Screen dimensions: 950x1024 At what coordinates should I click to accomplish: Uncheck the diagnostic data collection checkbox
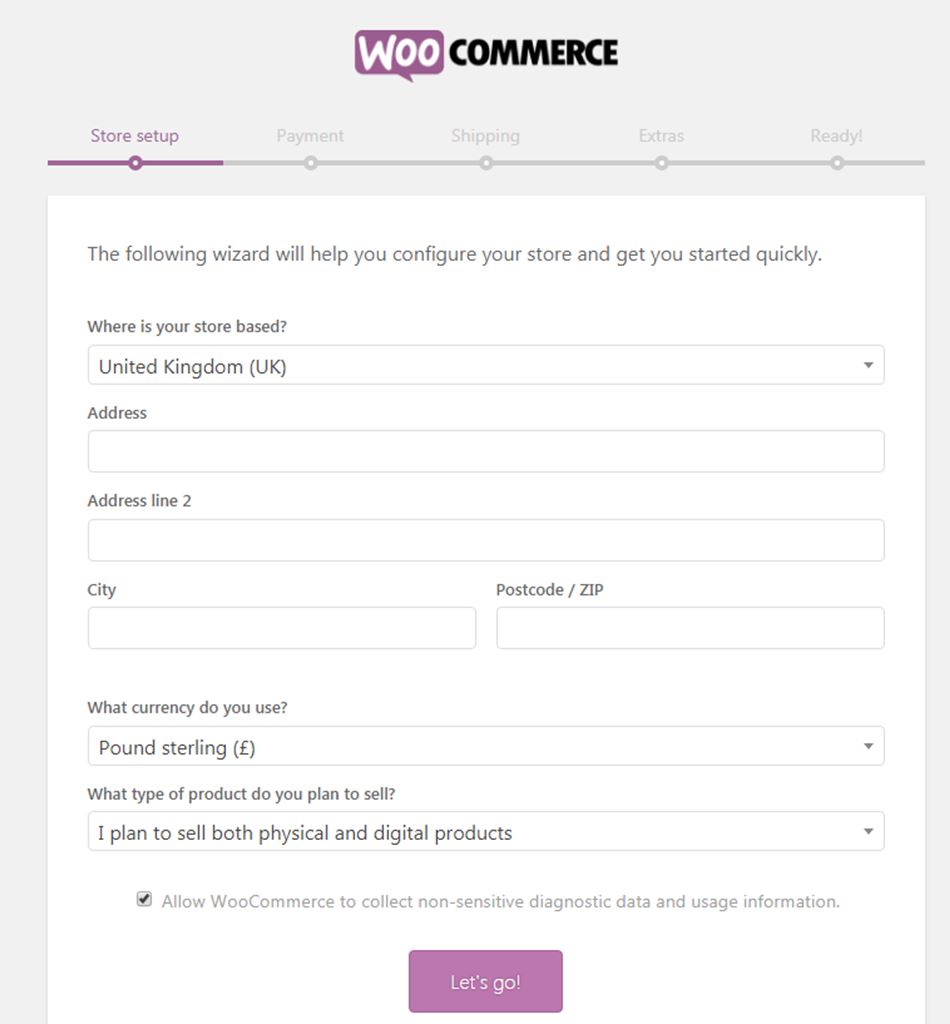click(145, 900)
